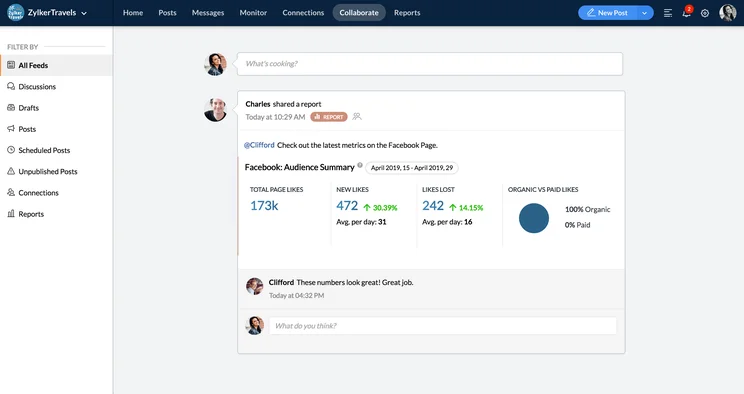
Task: Click the shared-with people icon next to REPORT
Action: 357,116
